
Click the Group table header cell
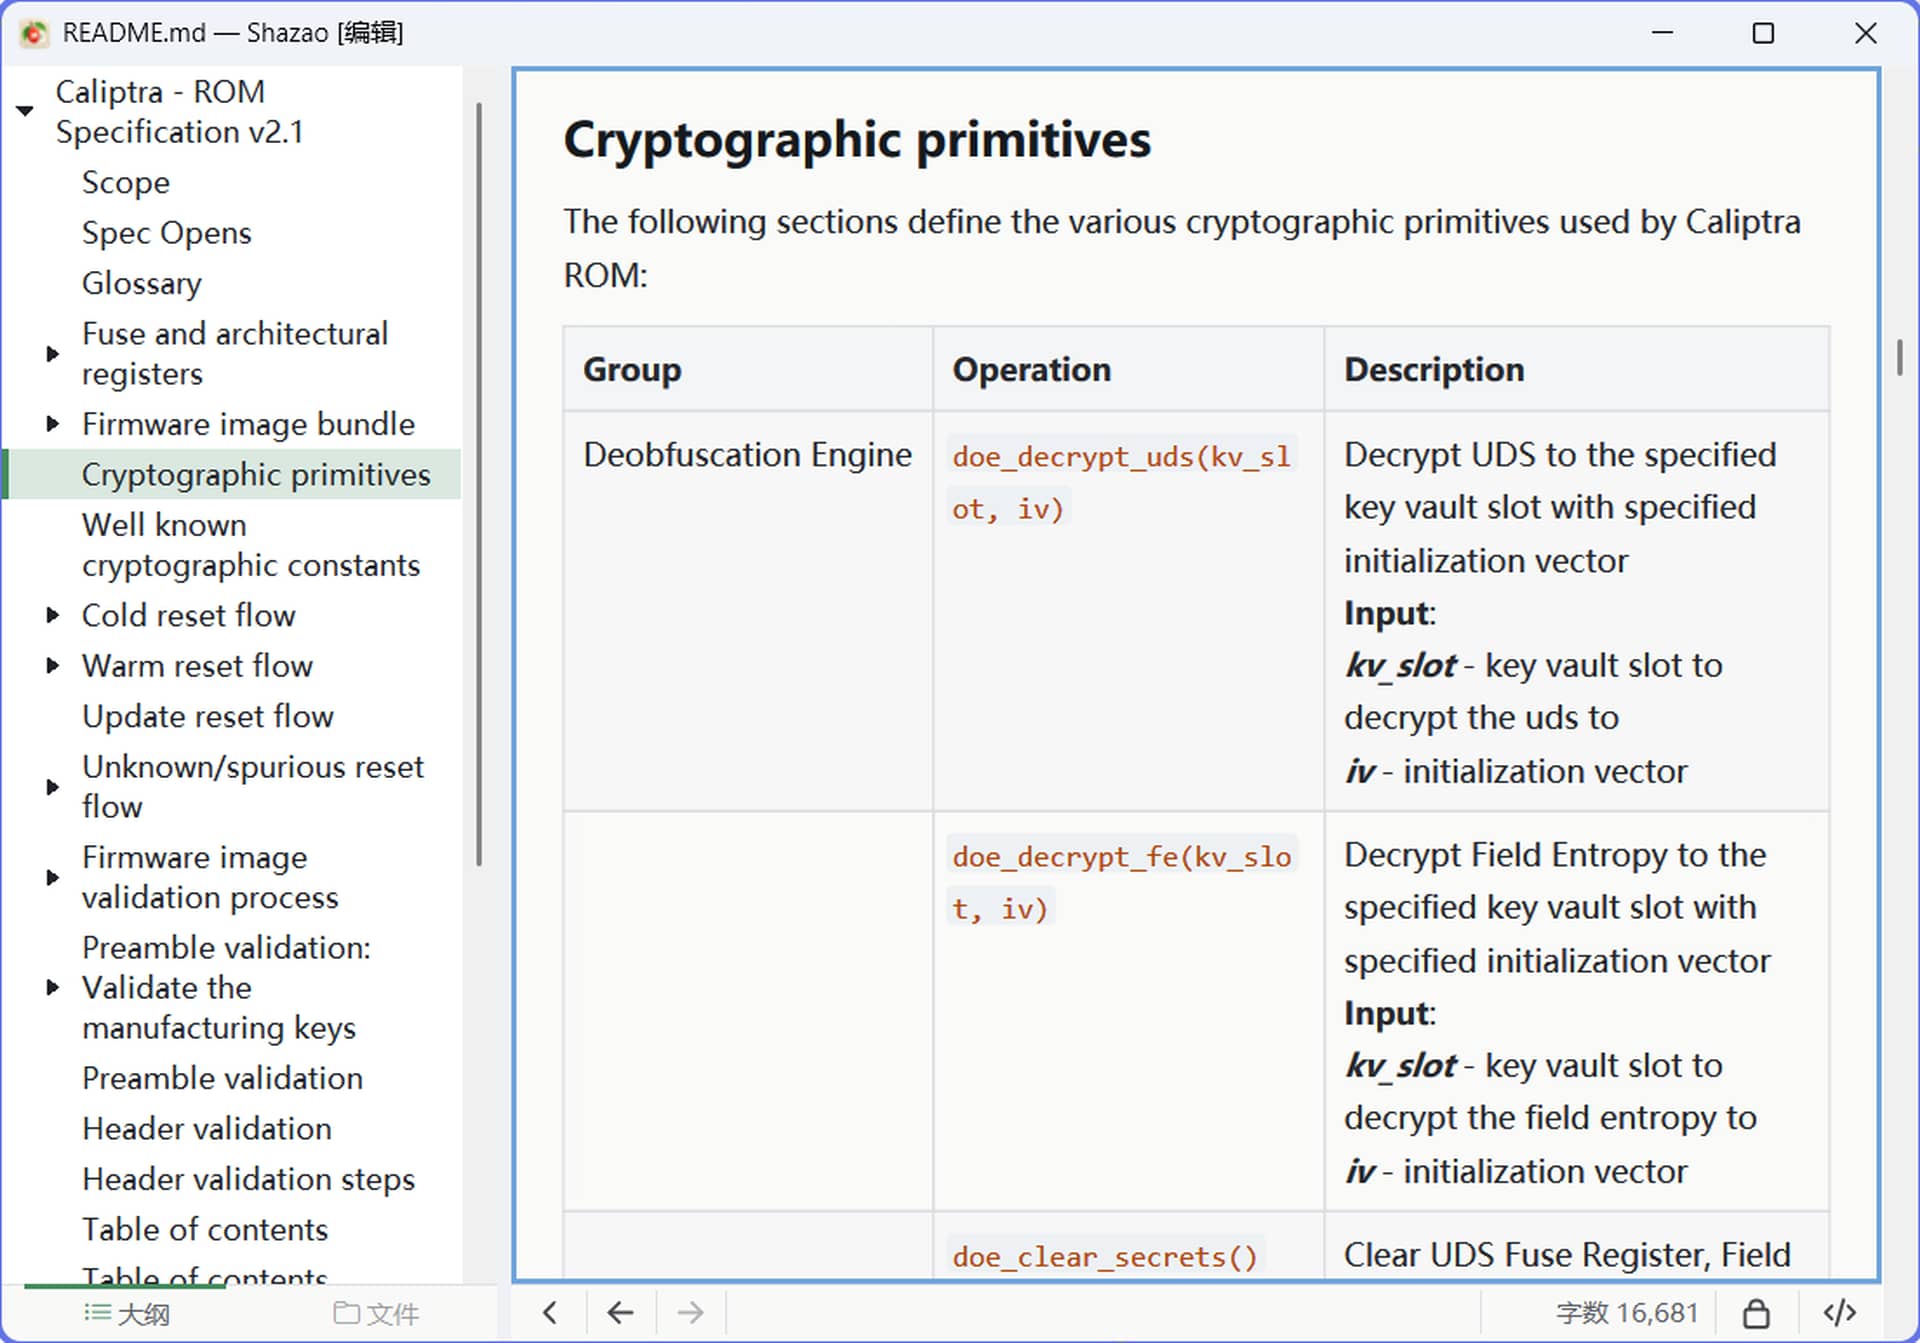748,369
